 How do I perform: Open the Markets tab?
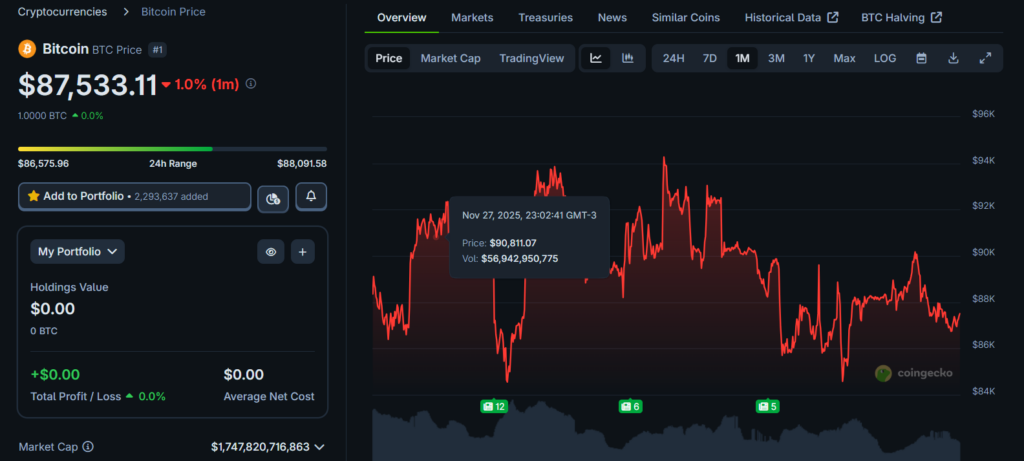click(x=471, y=18)
